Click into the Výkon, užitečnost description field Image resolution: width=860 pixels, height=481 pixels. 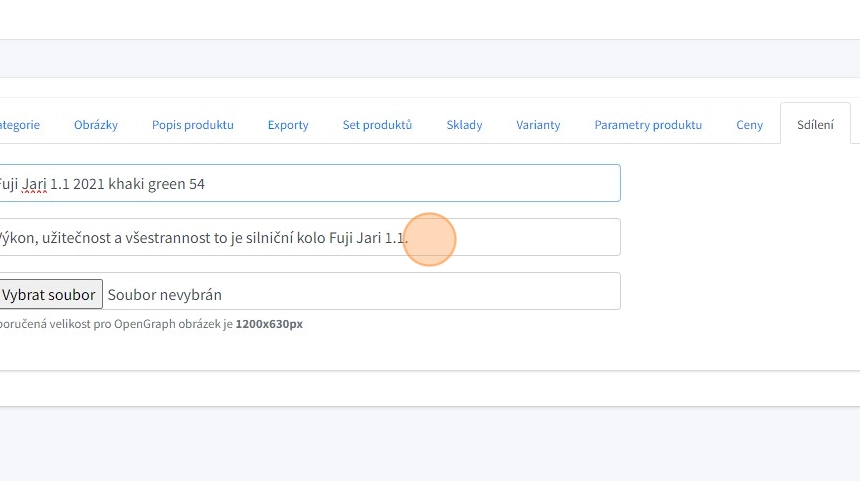(520, 237)
